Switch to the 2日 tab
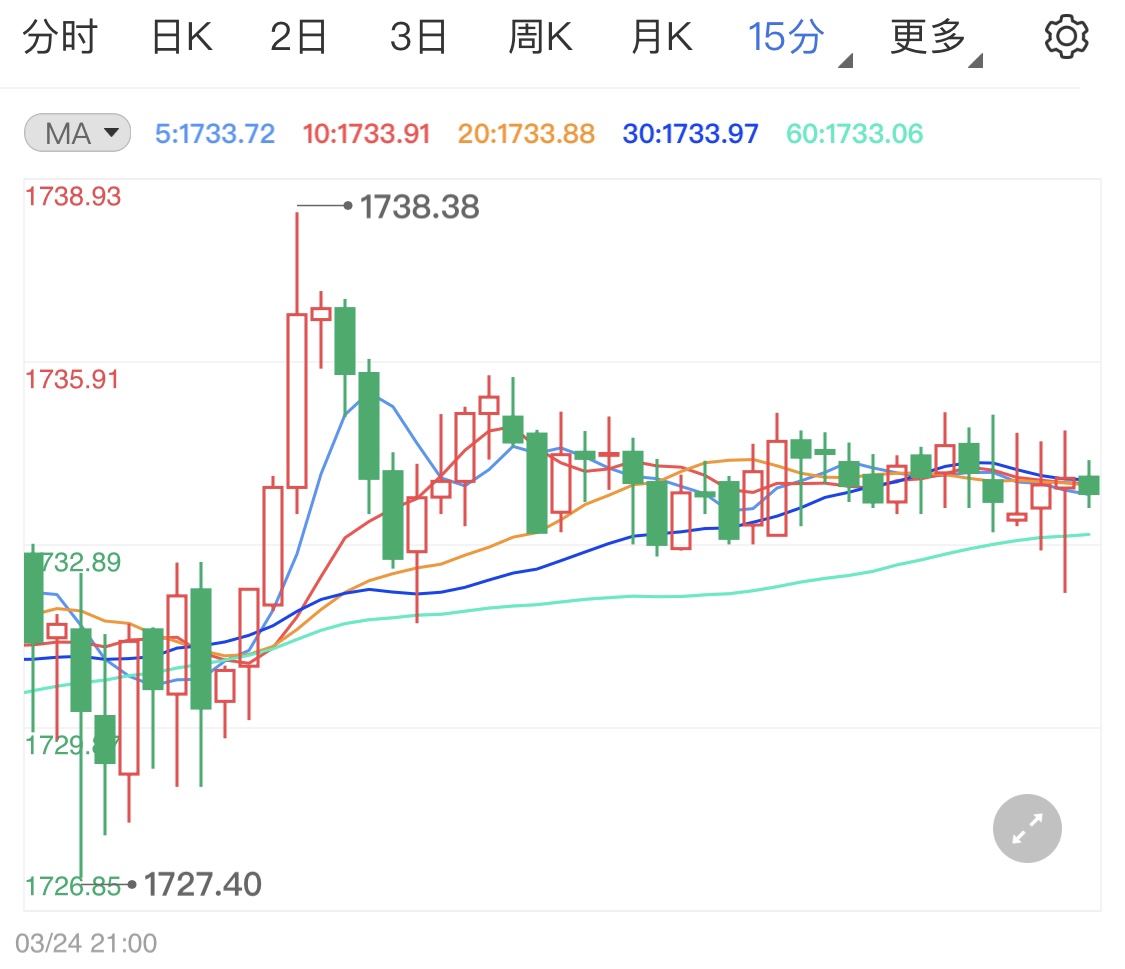 (x=298, y=37)
